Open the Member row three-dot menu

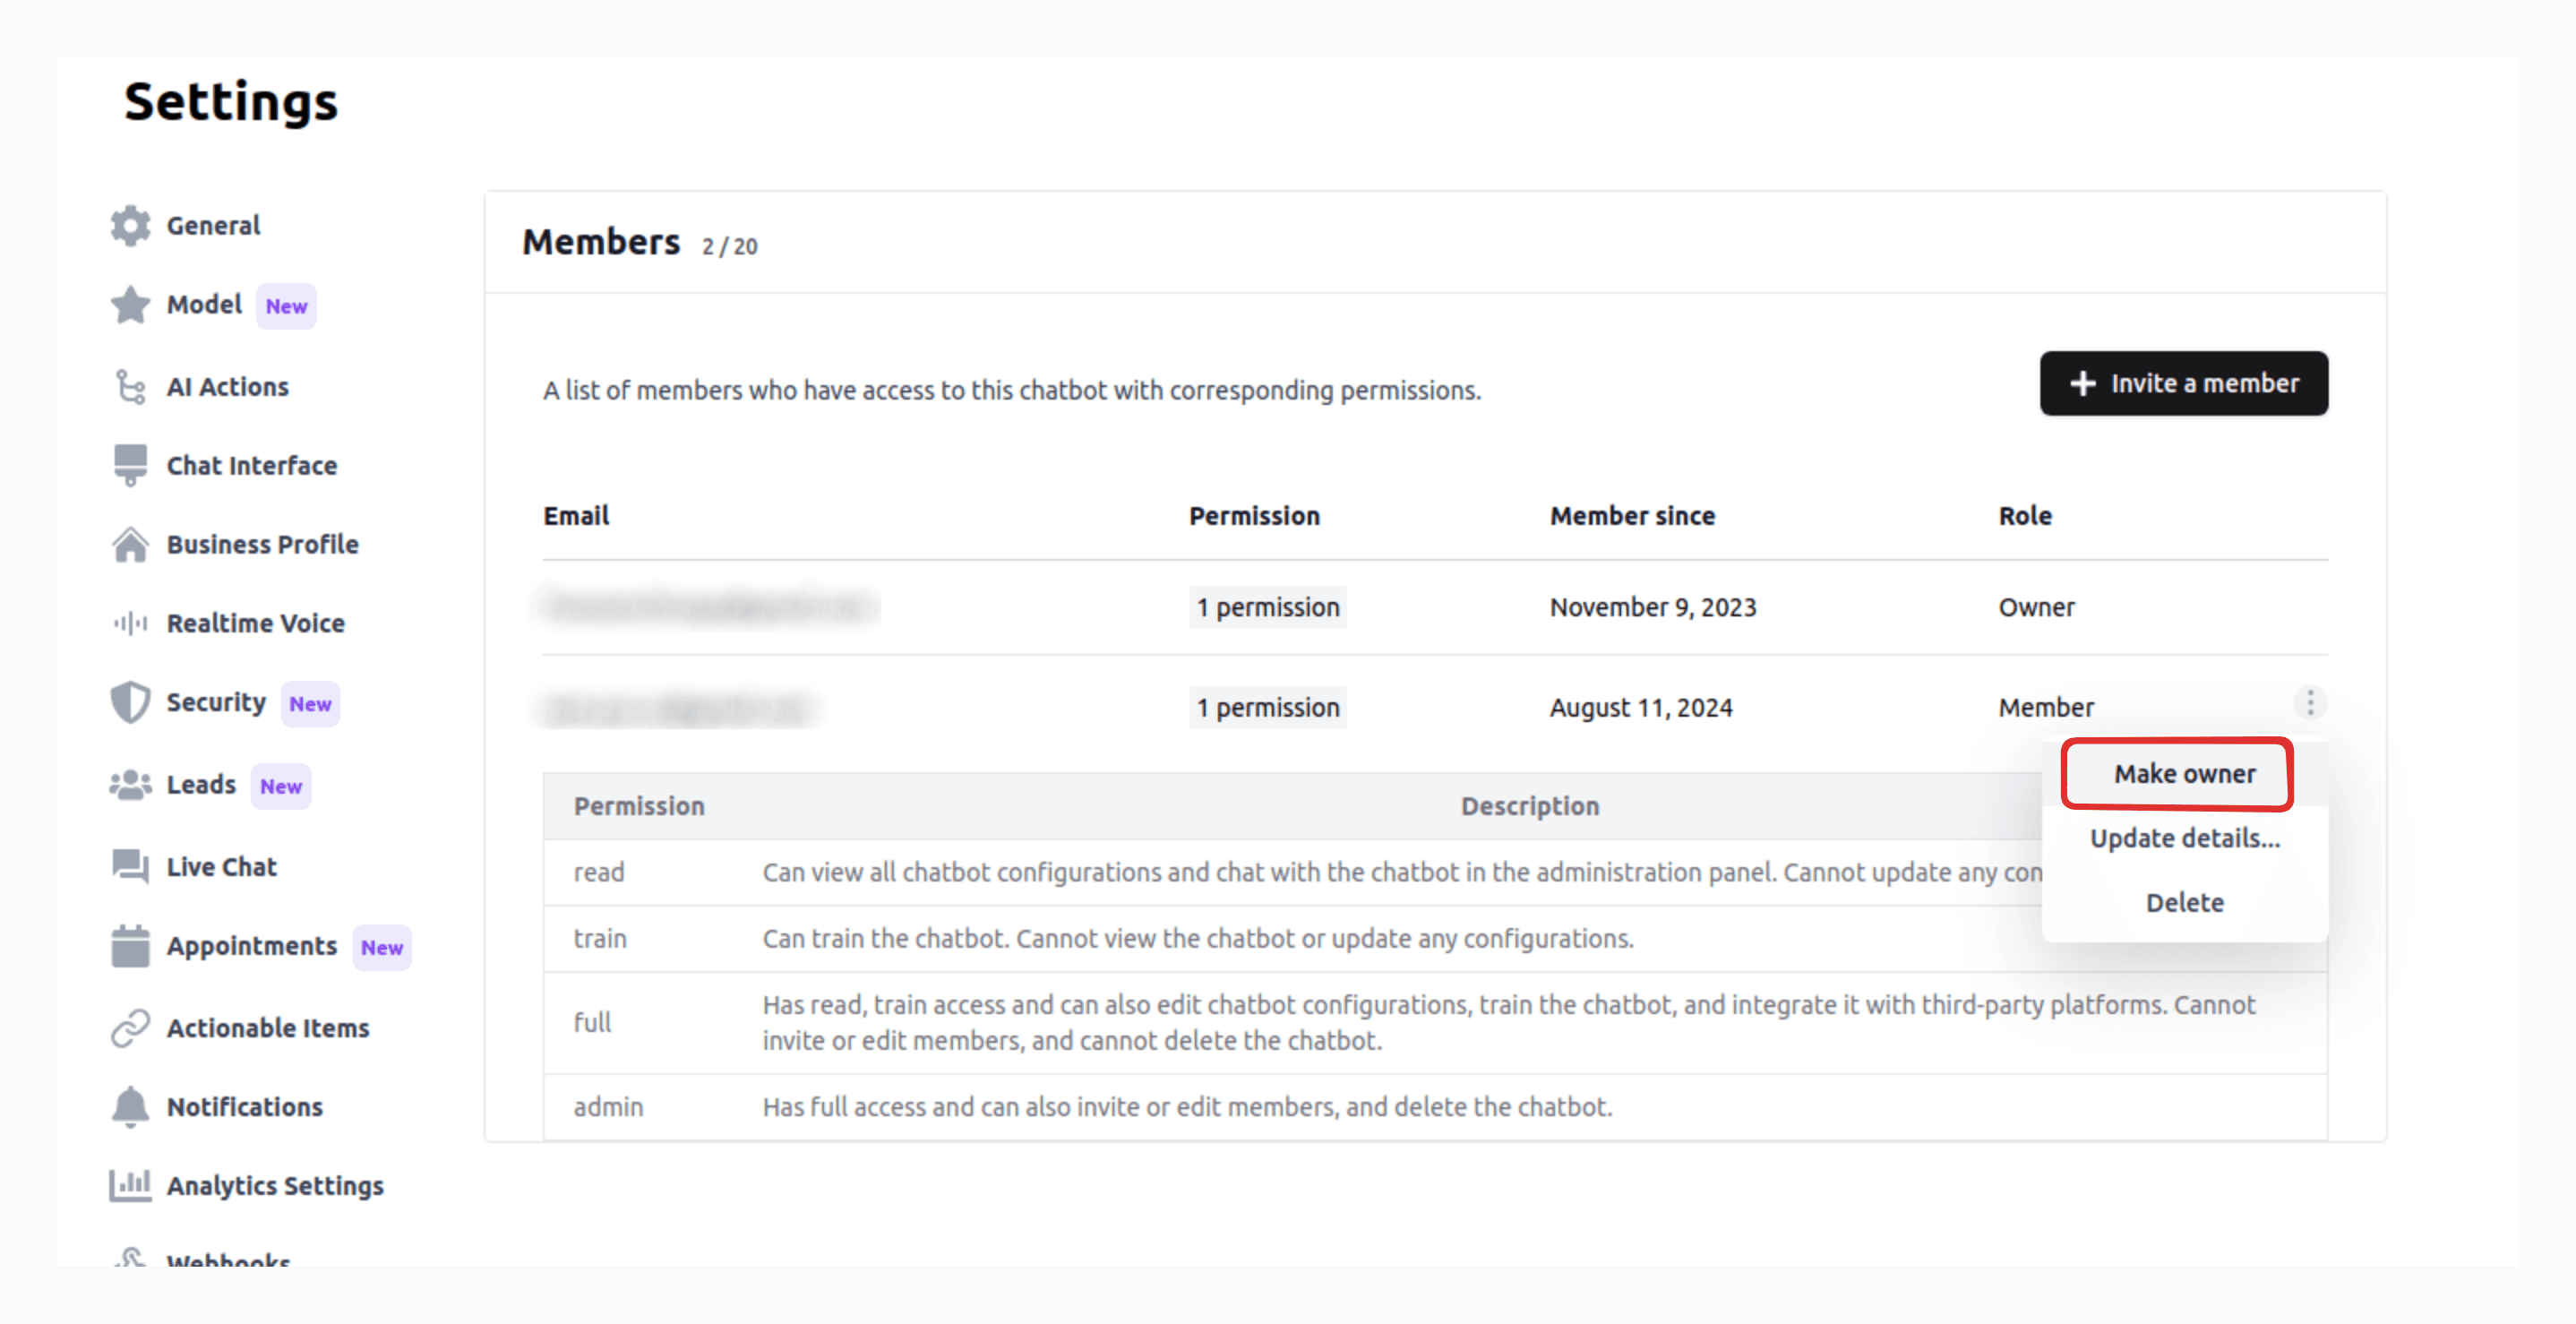tap(2310, 703)
